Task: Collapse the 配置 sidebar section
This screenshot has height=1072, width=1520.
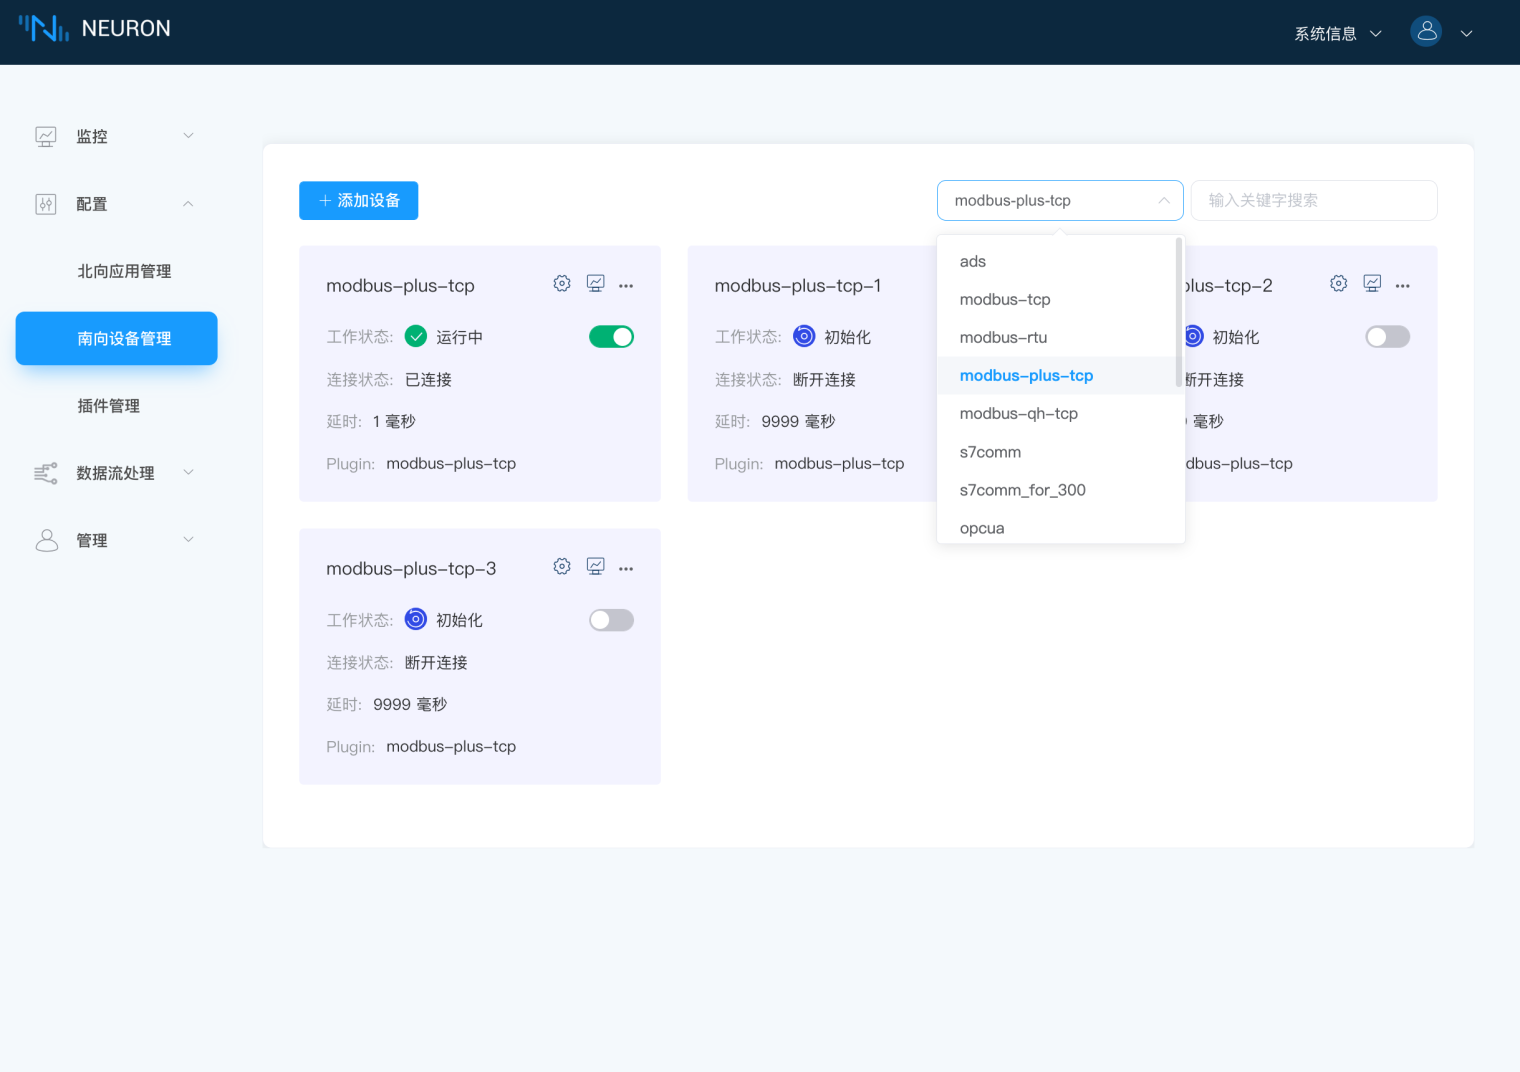Action: [x=188, y=204]
